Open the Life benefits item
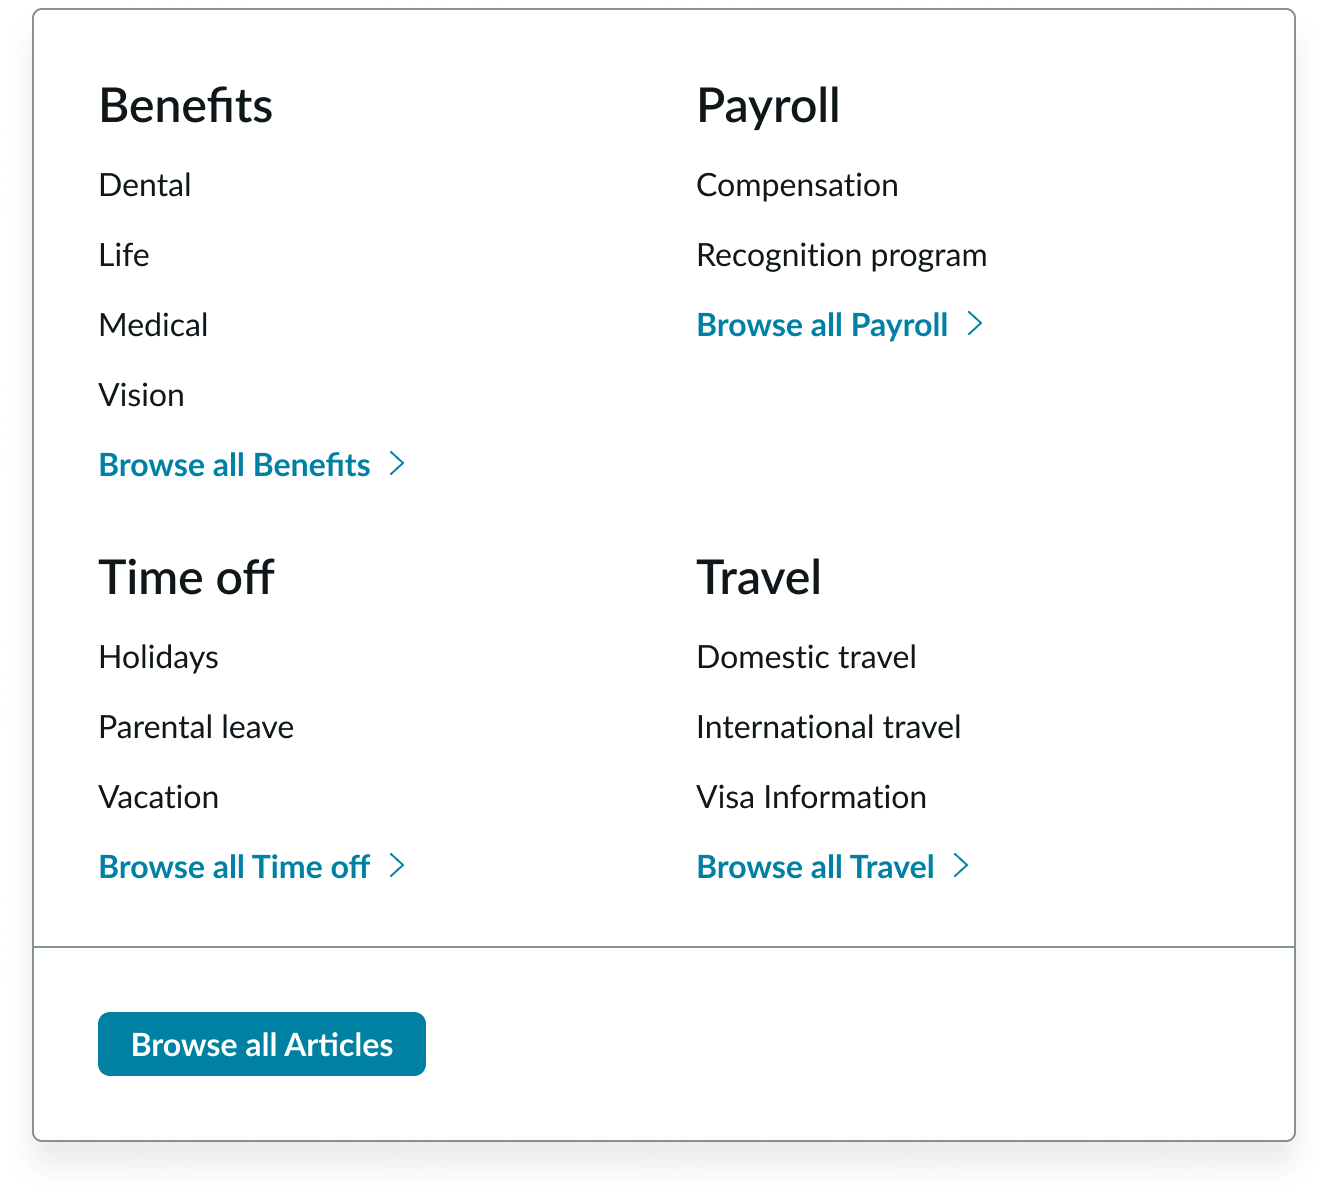The height and width of the screenshot is (1198, 1328). pyautogui.click(x=124, y=255)
